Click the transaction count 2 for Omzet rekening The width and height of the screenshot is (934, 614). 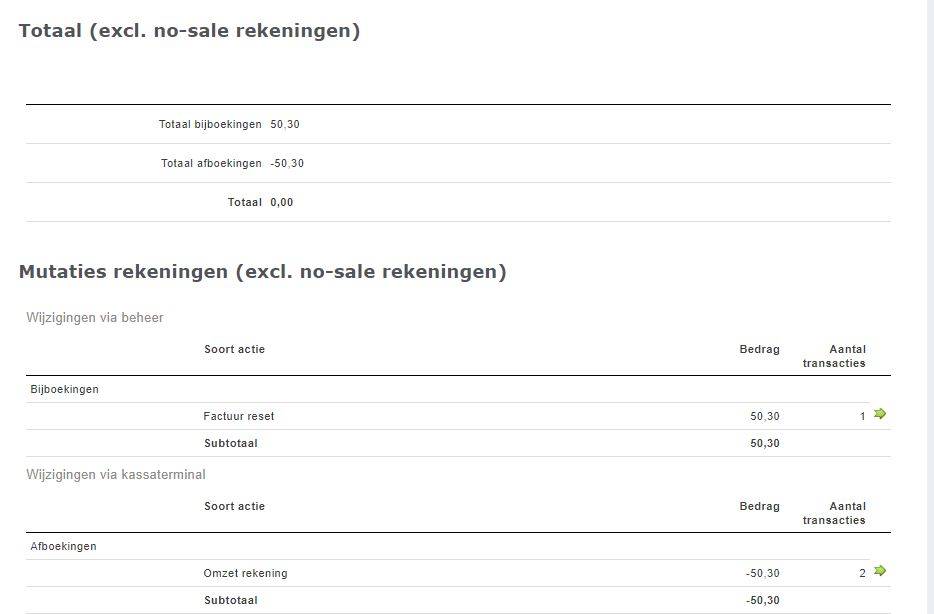[x=863, y=573]
